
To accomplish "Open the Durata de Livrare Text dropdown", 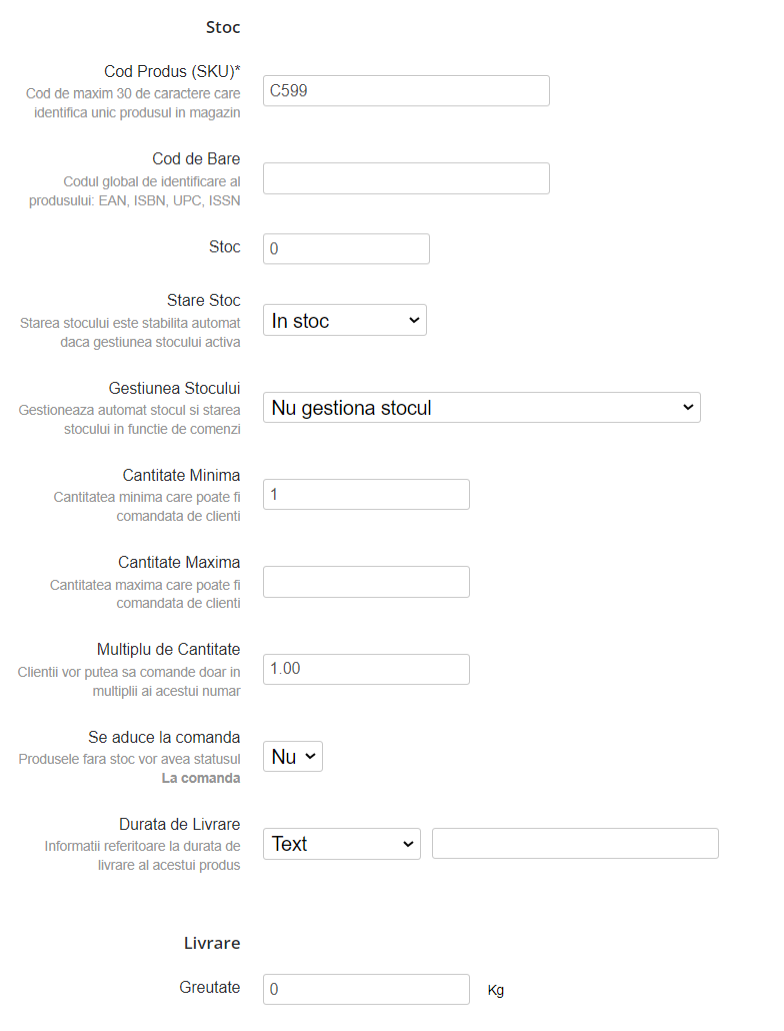I will coord(342,844).
